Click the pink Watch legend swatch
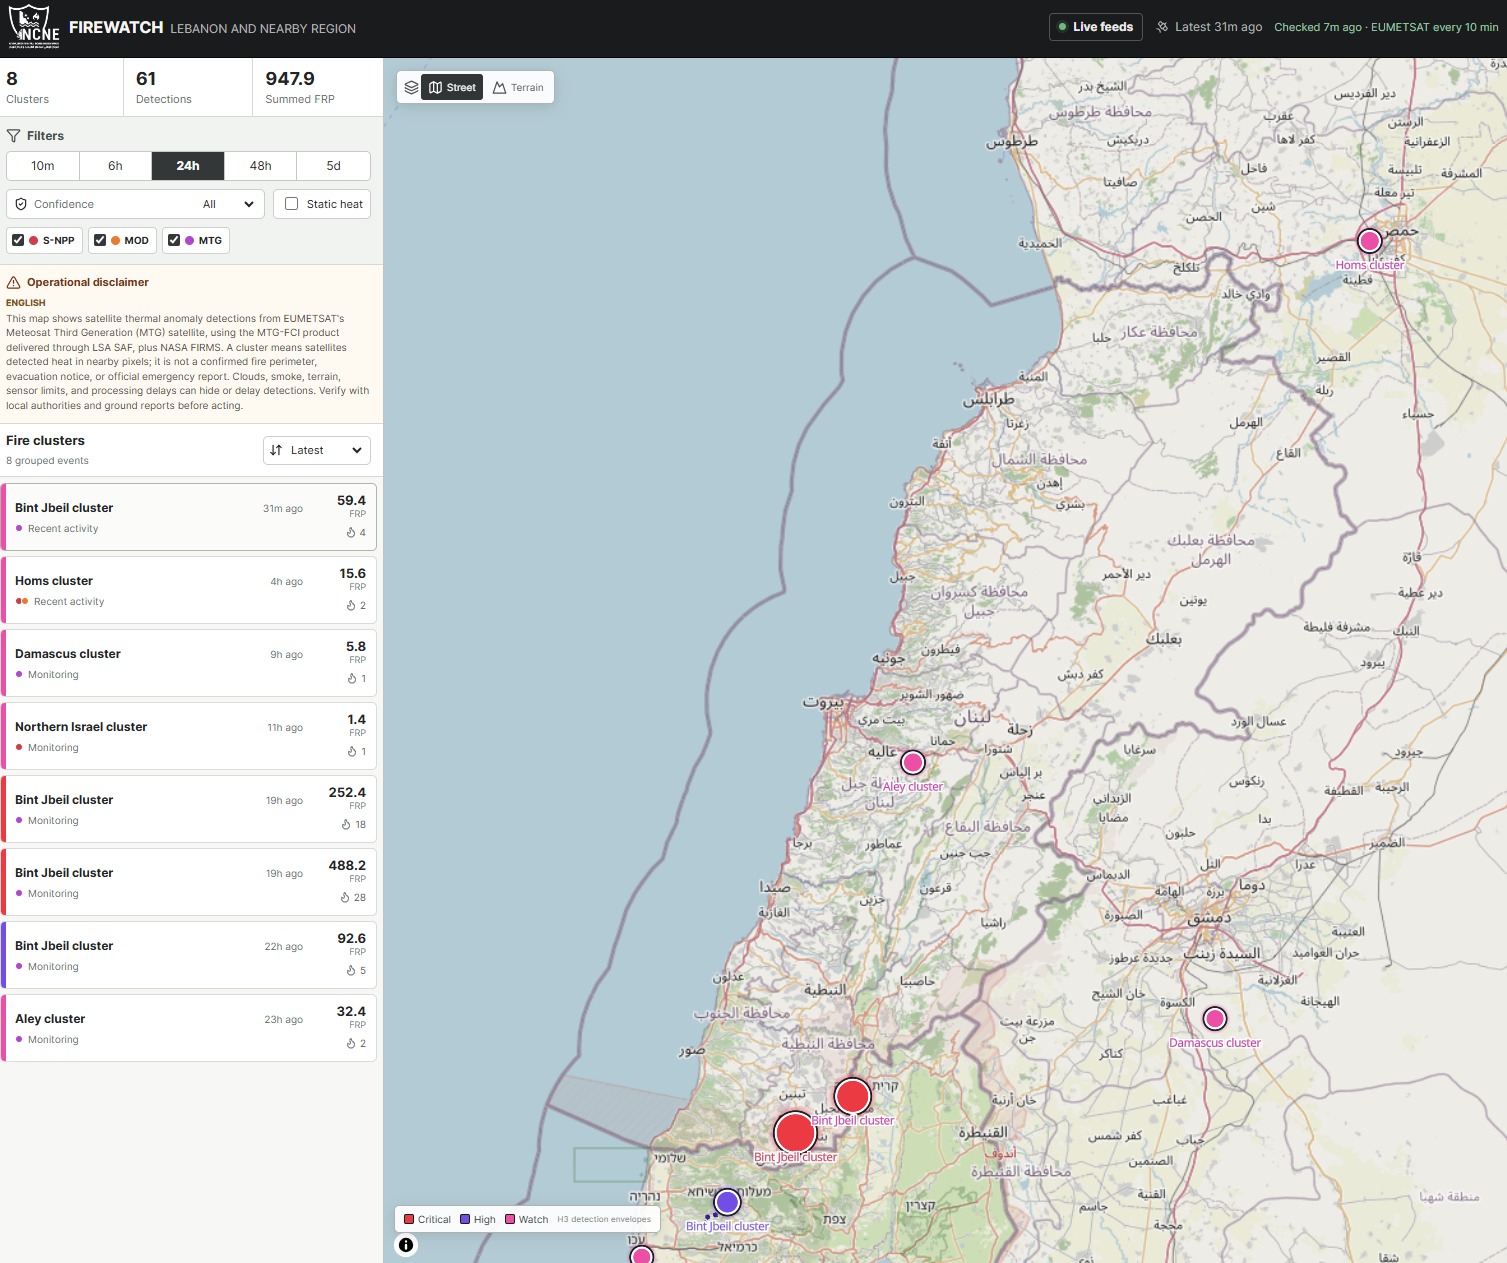Viewport: 1507px width, 1263px height. pos(510,1220)
